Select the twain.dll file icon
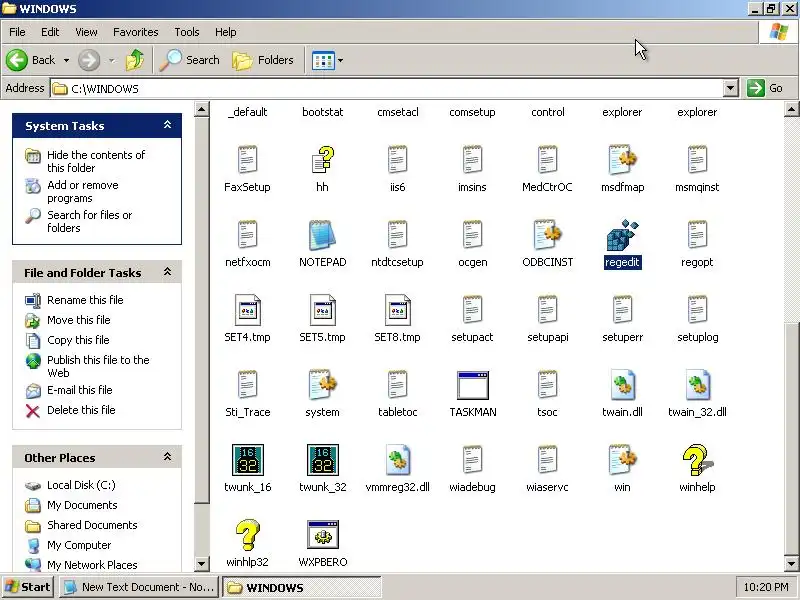This screenshot has height=600, width=800. click(x=622, y=385)
